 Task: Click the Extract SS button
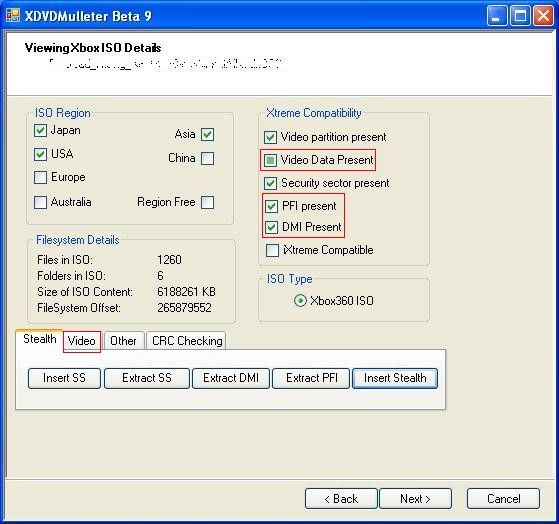click(x=147, y=378)
